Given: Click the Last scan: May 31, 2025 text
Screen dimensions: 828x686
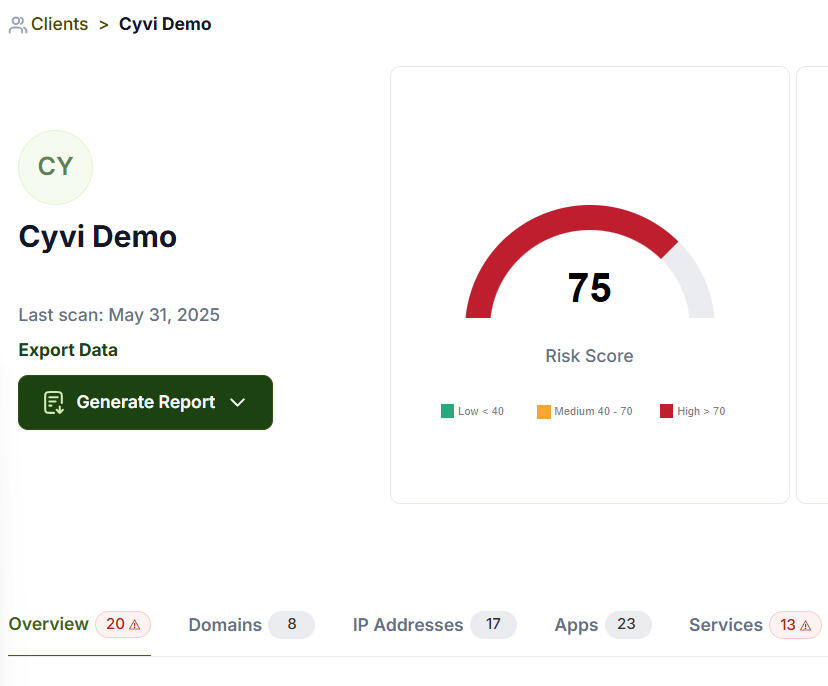Looking at the screenshot, I should [119, 315].
